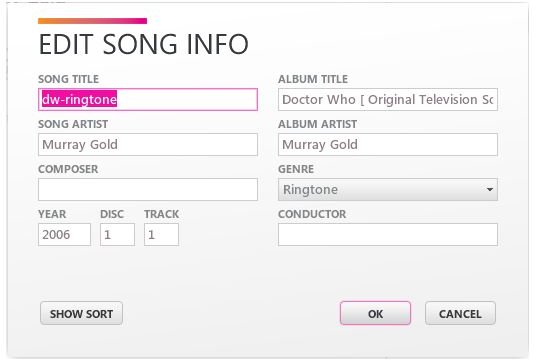Click the Track number field
The height and width of the screenshot is (360, 536).
click(x=161, y=235)
